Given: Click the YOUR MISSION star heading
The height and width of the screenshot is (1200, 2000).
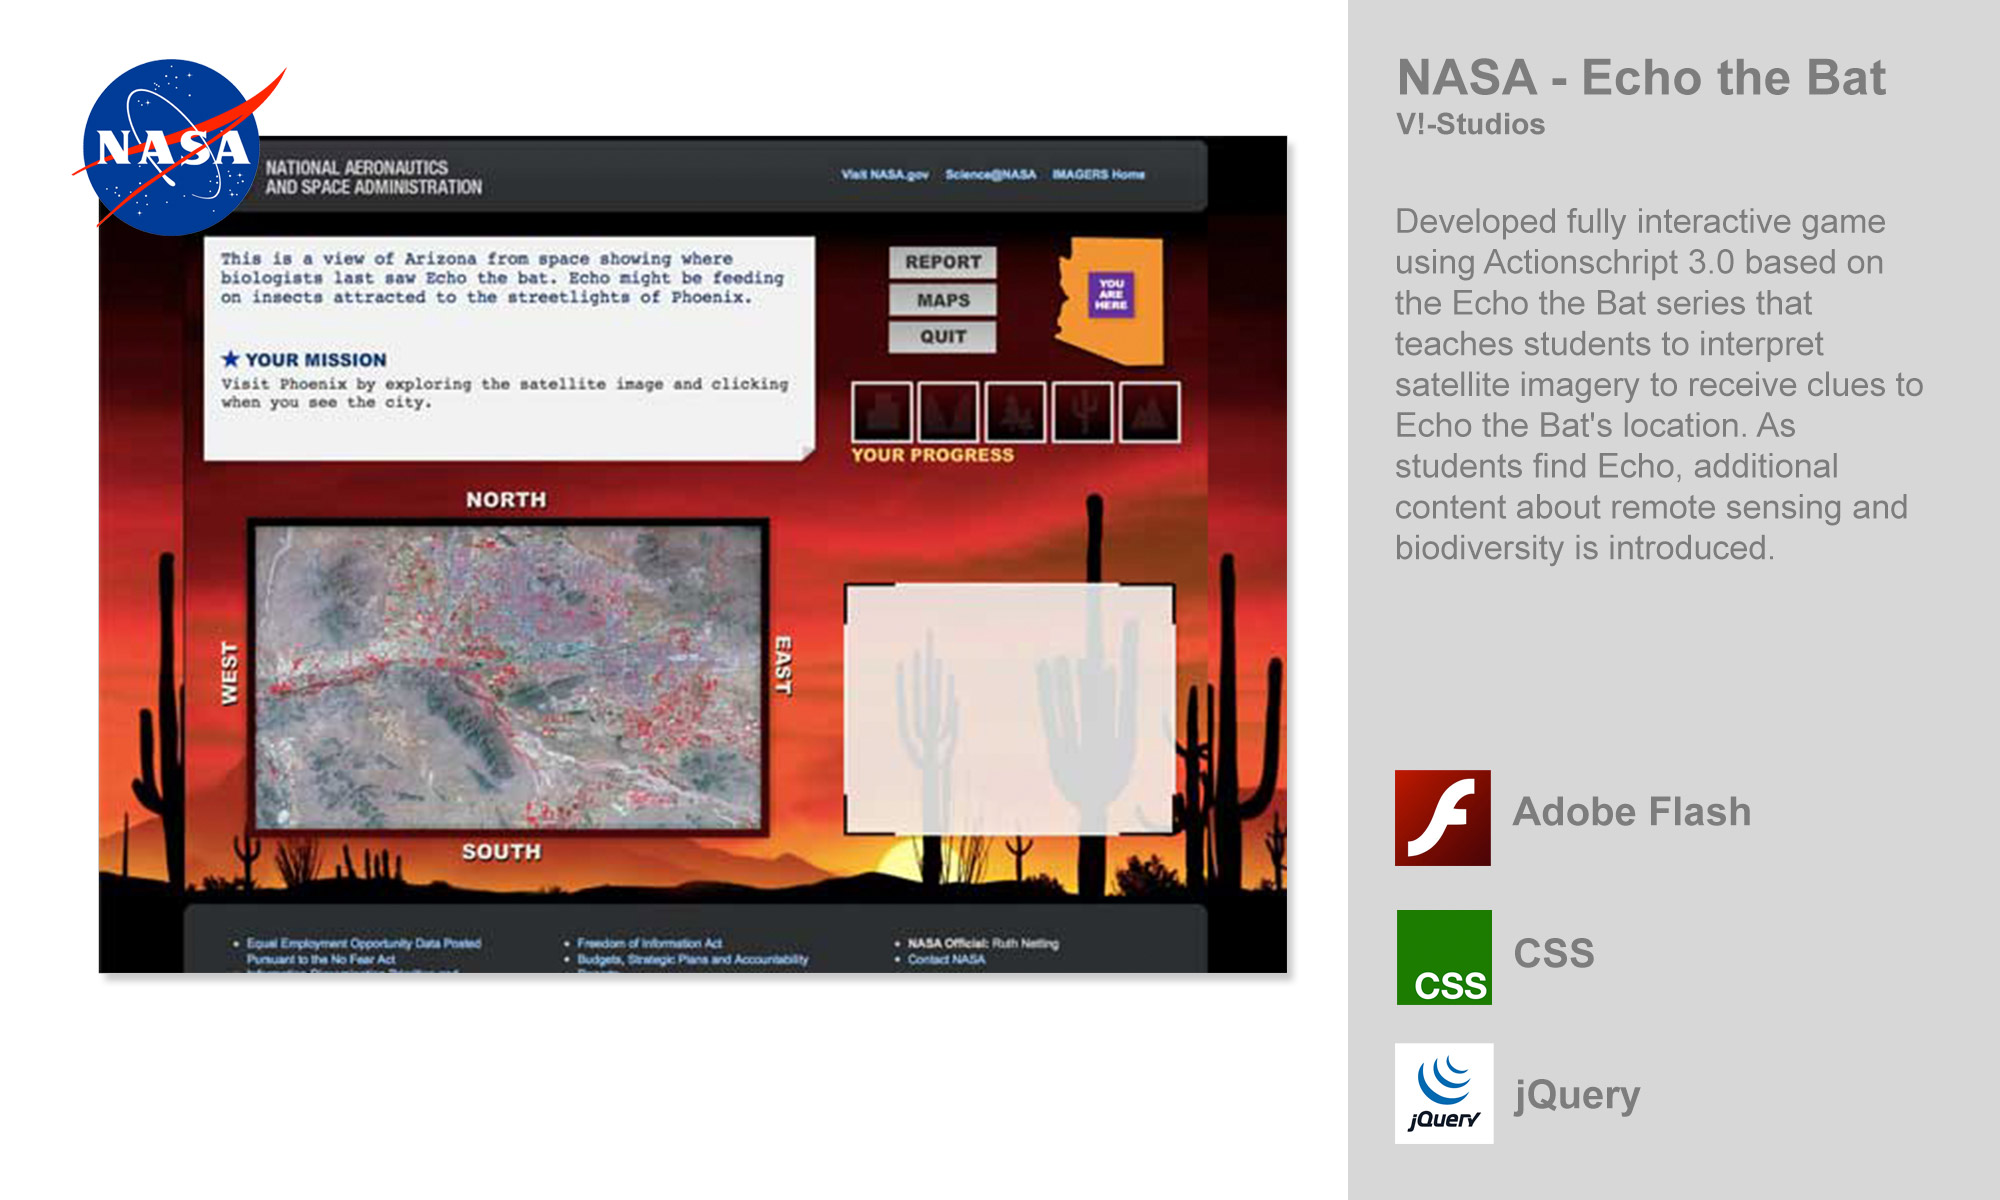Looking at the screenshot, I should tap(304, 359).
